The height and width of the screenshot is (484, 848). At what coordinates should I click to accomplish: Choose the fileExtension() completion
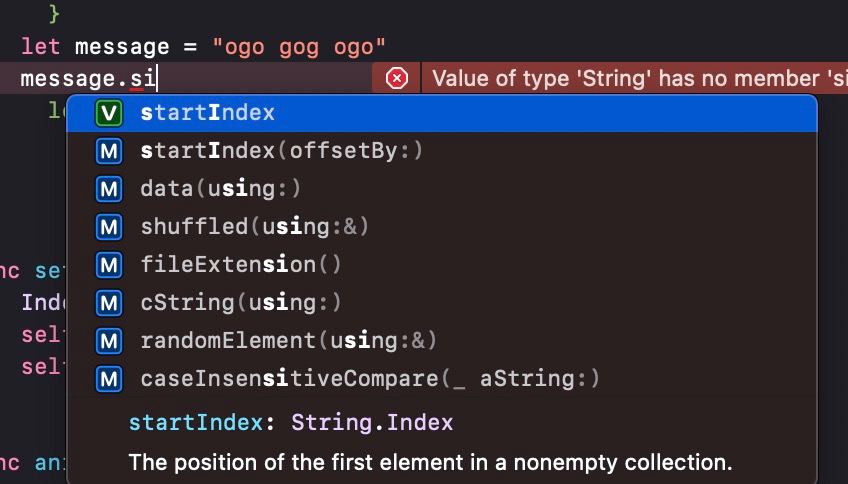tap(241, 265)
